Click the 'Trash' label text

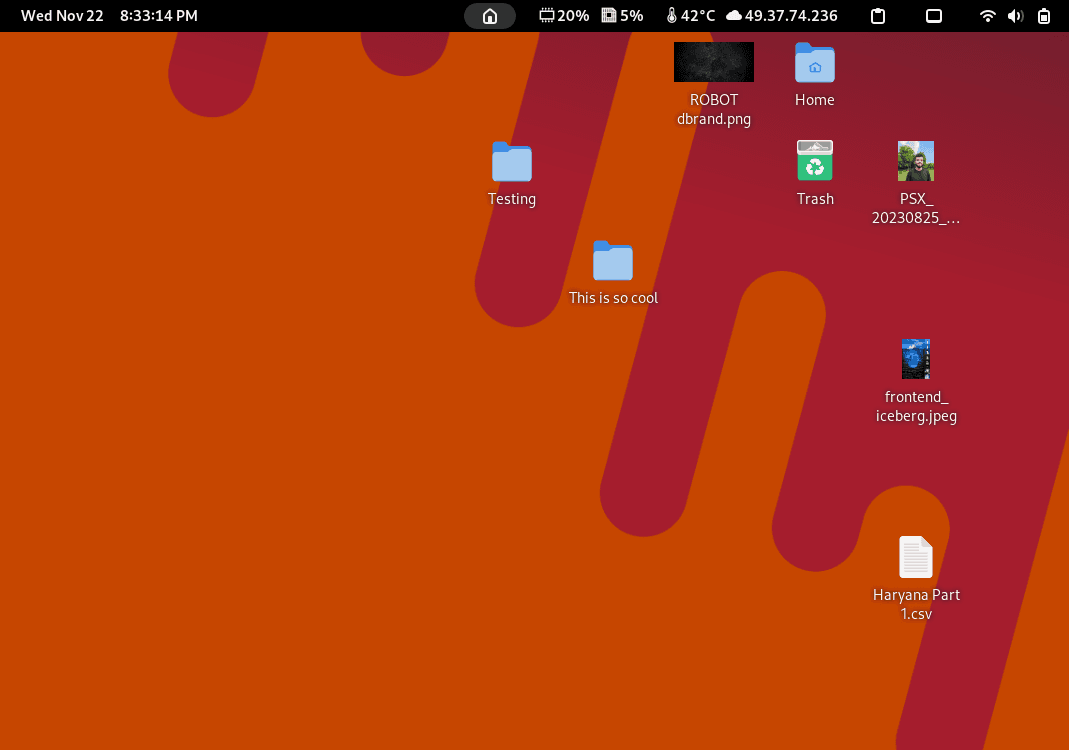[x=815, y=199]
